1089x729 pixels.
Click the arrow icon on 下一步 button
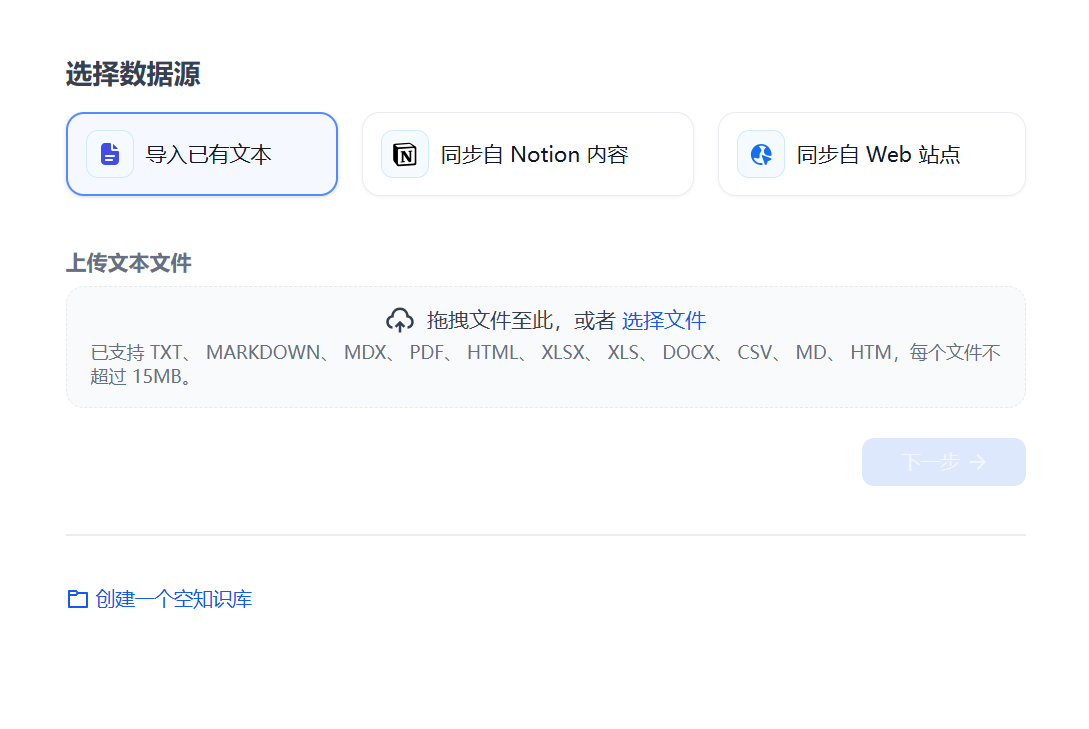pyautogui.click(x=978, y=462)
